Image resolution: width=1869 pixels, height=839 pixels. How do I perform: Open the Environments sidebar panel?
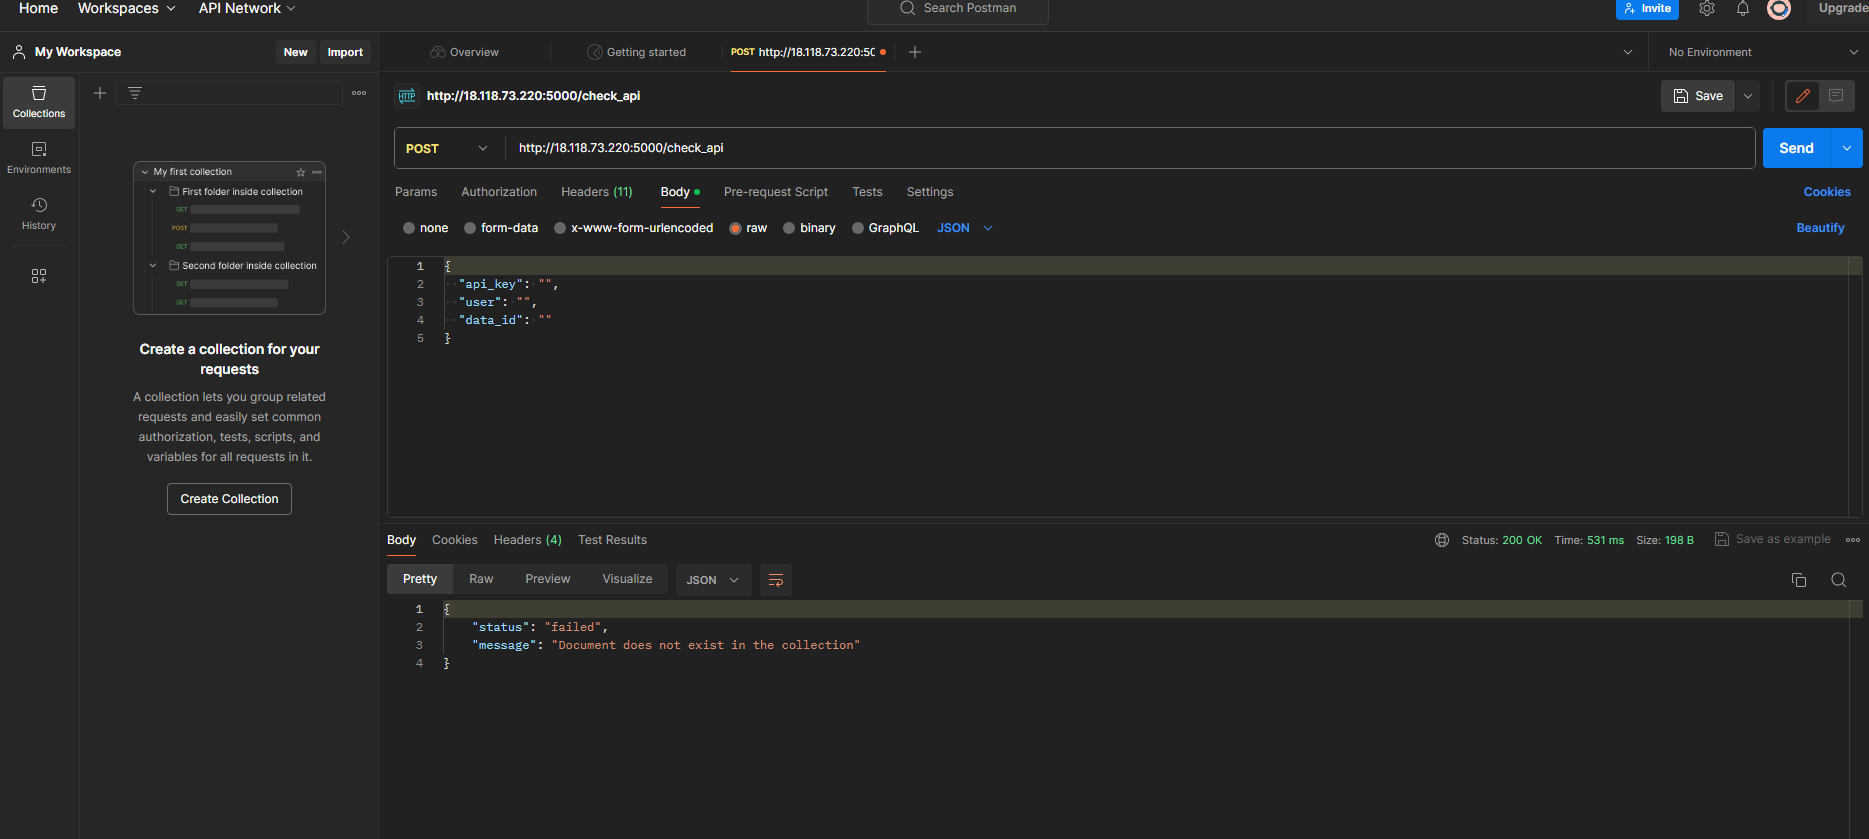(x=39, y=159)
